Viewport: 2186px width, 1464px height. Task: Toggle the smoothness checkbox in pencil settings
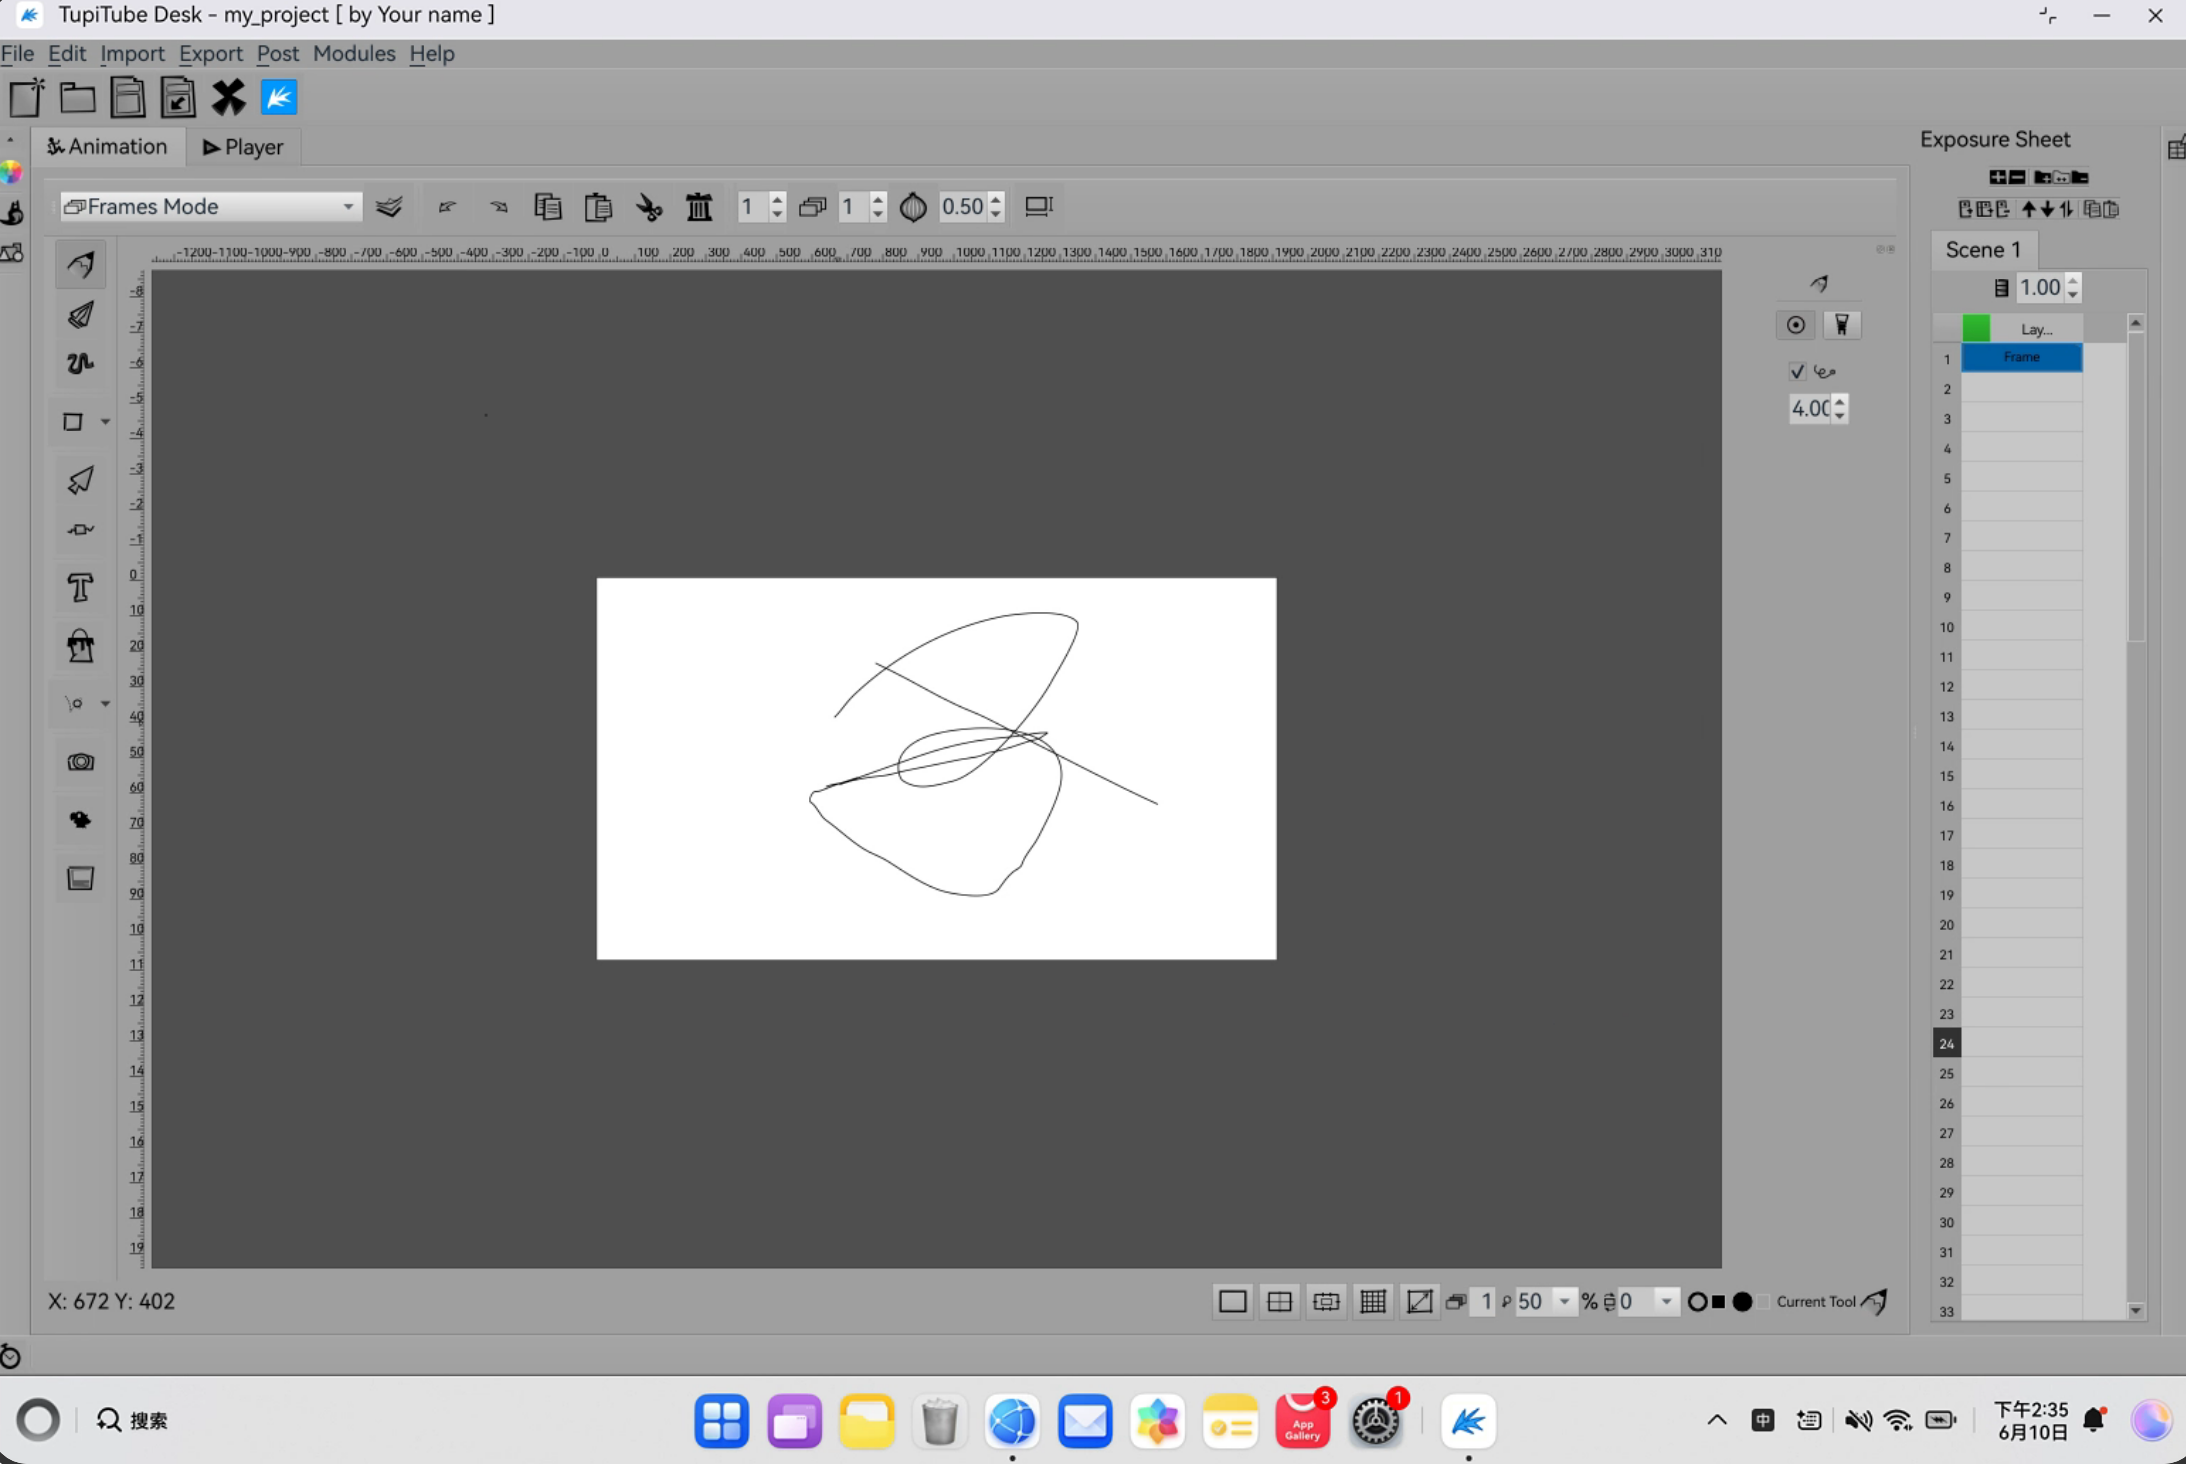(x=1797, y=371)
